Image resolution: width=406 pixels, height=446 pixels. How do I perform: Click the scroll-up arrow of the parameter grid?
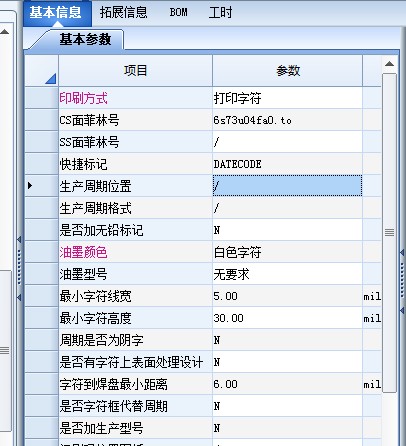389,64
